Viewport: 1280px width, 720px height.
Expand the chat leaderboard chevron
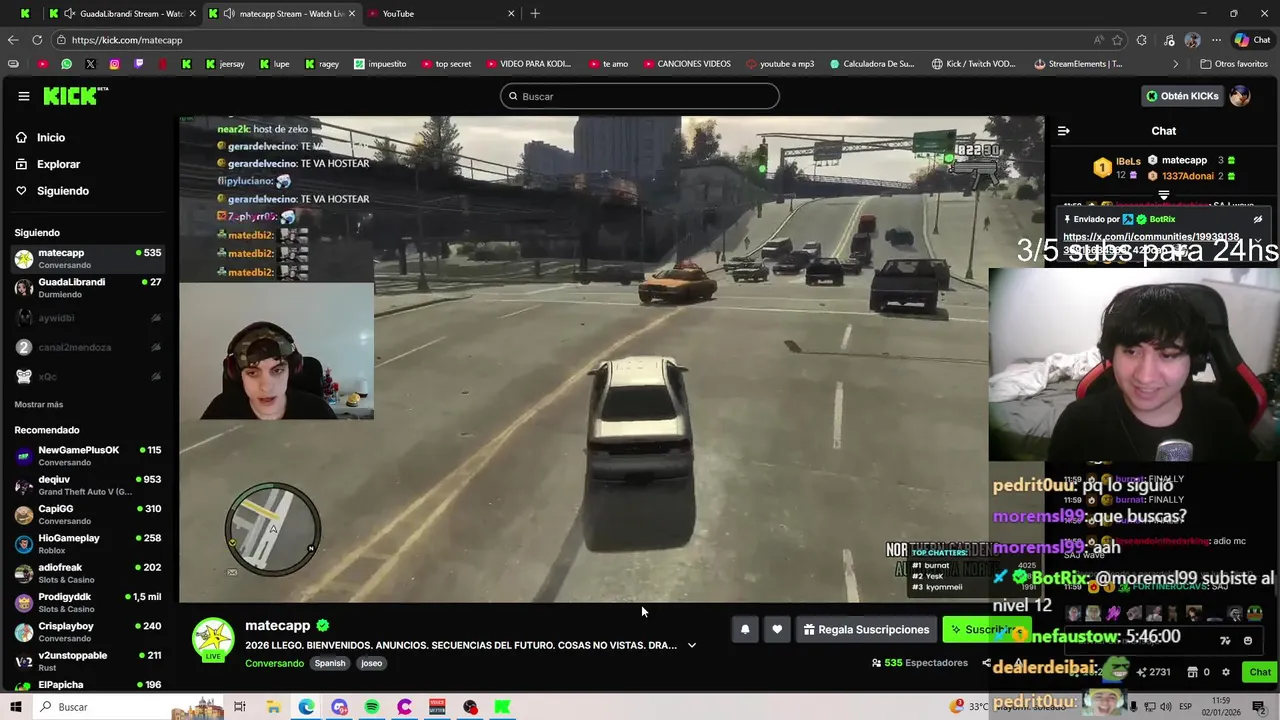click(x=1164, y=195)
